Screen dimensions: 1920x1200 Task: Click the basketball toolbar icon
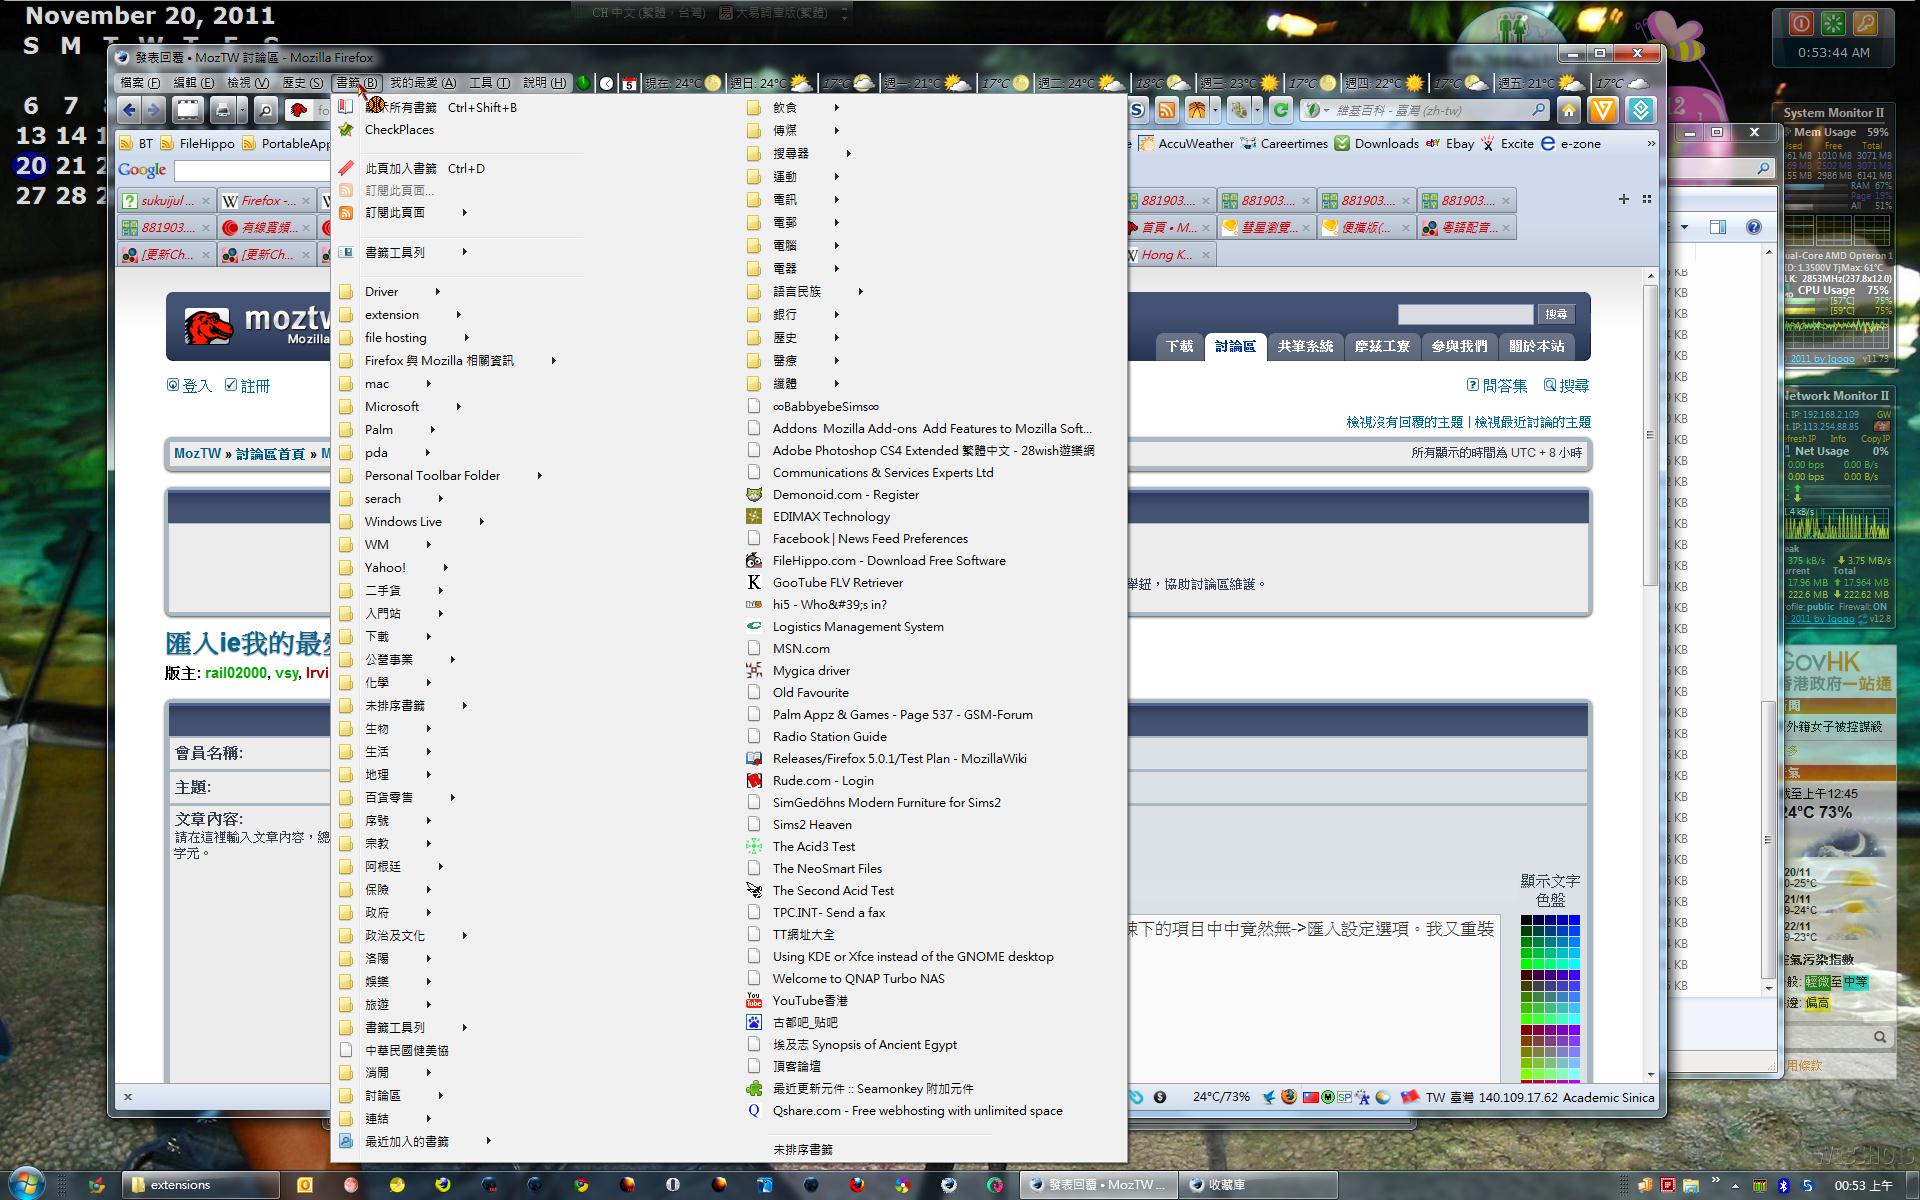point(1196,110)
